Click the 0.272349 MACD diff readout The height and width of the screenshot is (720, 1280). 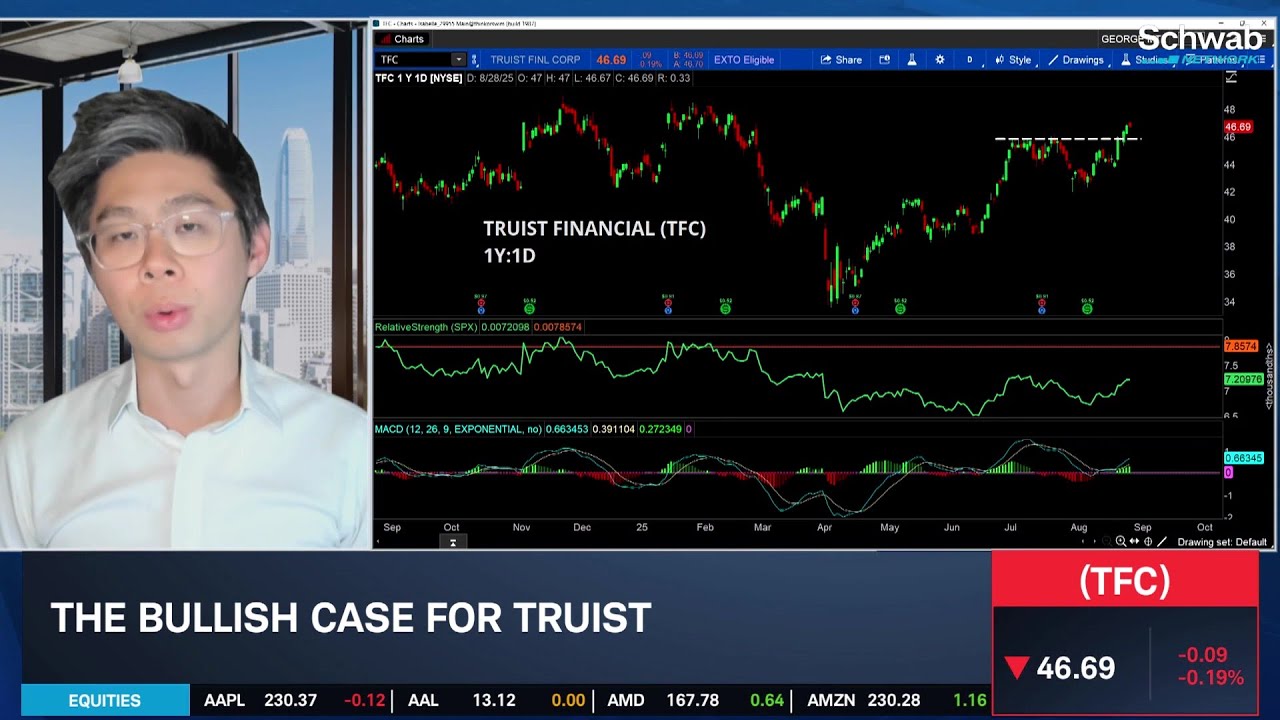[660, 429]
